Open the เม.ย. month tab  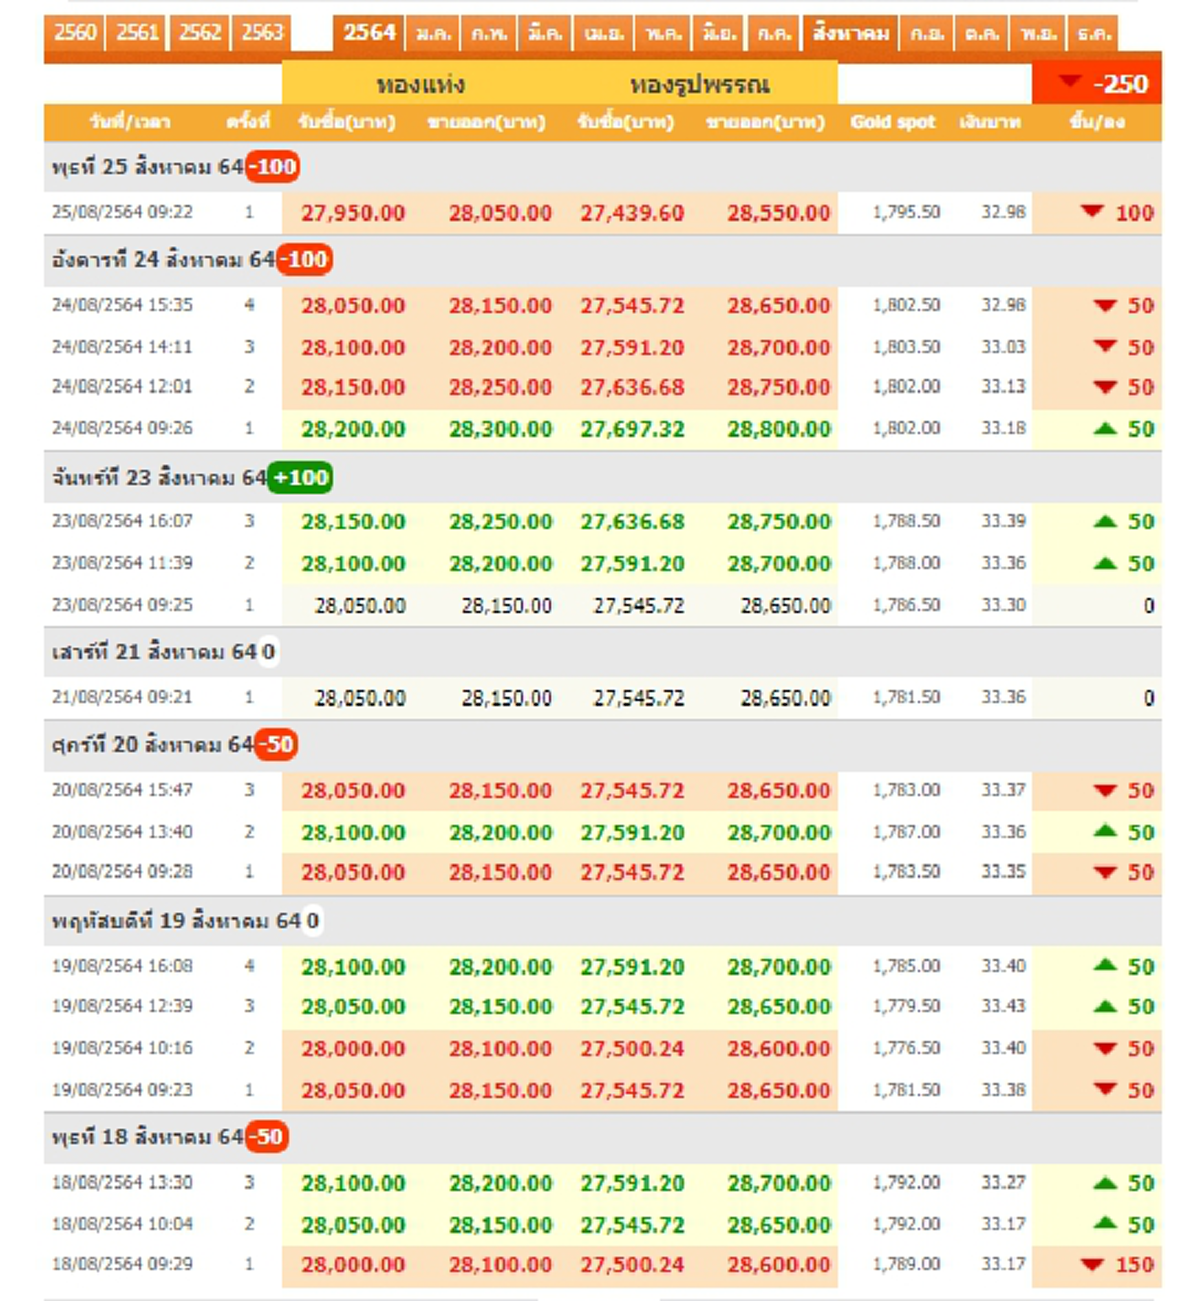click(604, 33)
